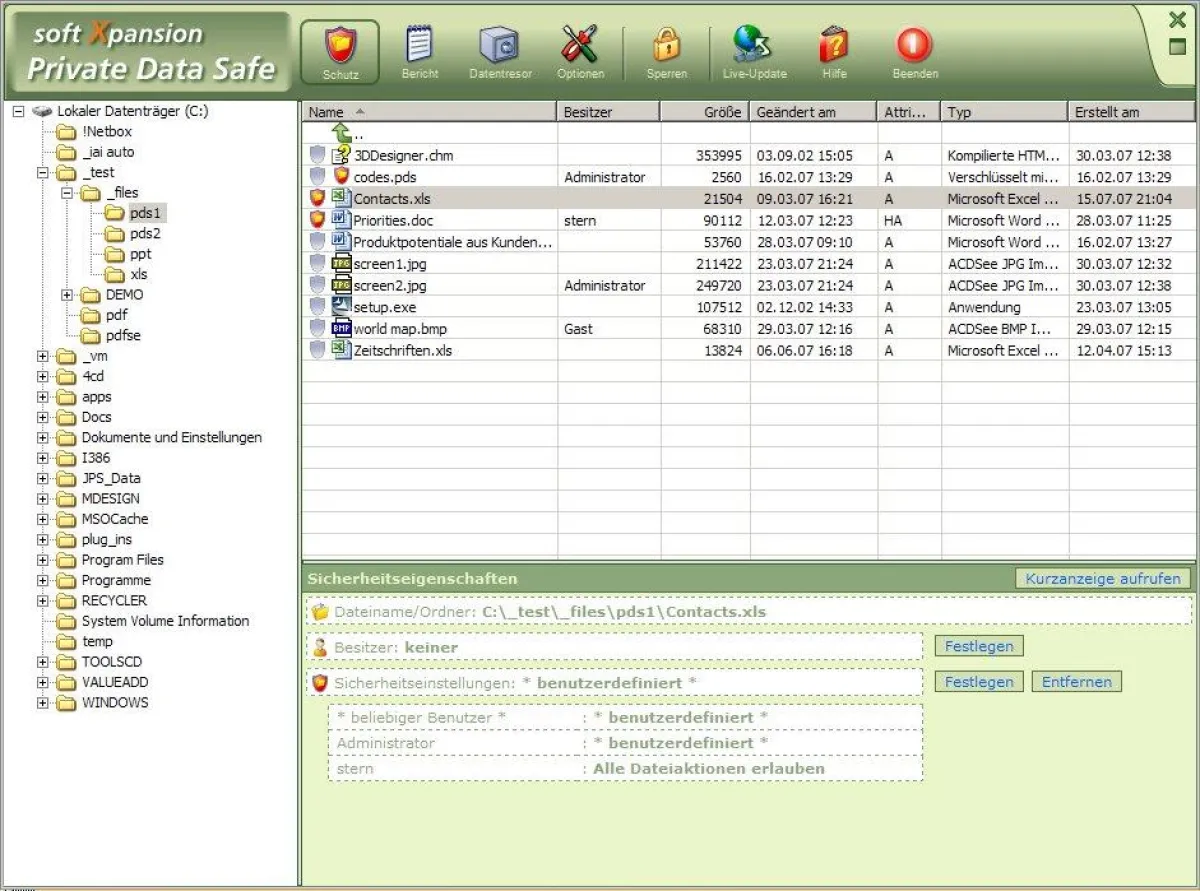Open the Hilfe help
The height and width of the screenshot is (891, 1200).
coord(833,48)
